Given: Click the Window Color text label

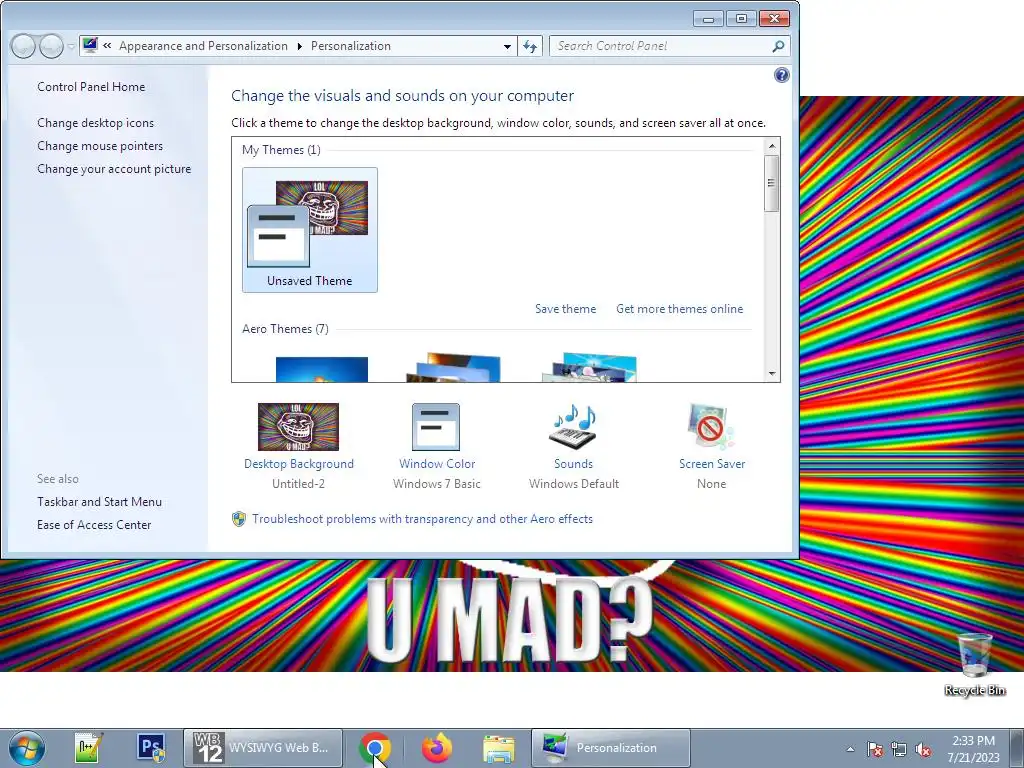Looking at the screenshot, I should tap(437, 464).
